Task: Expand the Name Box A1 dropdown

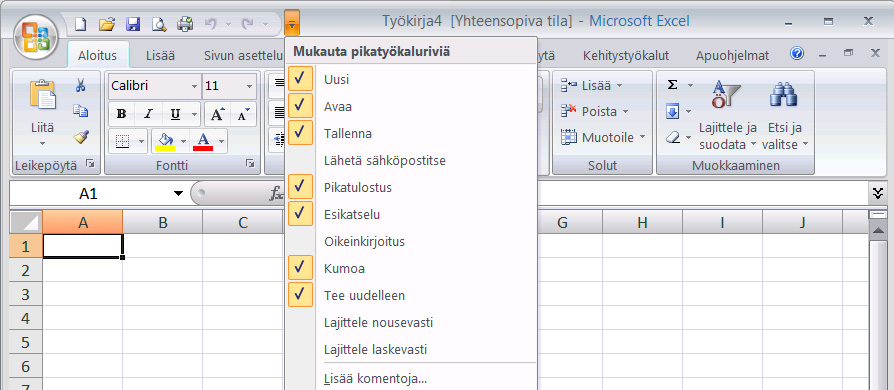Action: (x=178, y=194)
